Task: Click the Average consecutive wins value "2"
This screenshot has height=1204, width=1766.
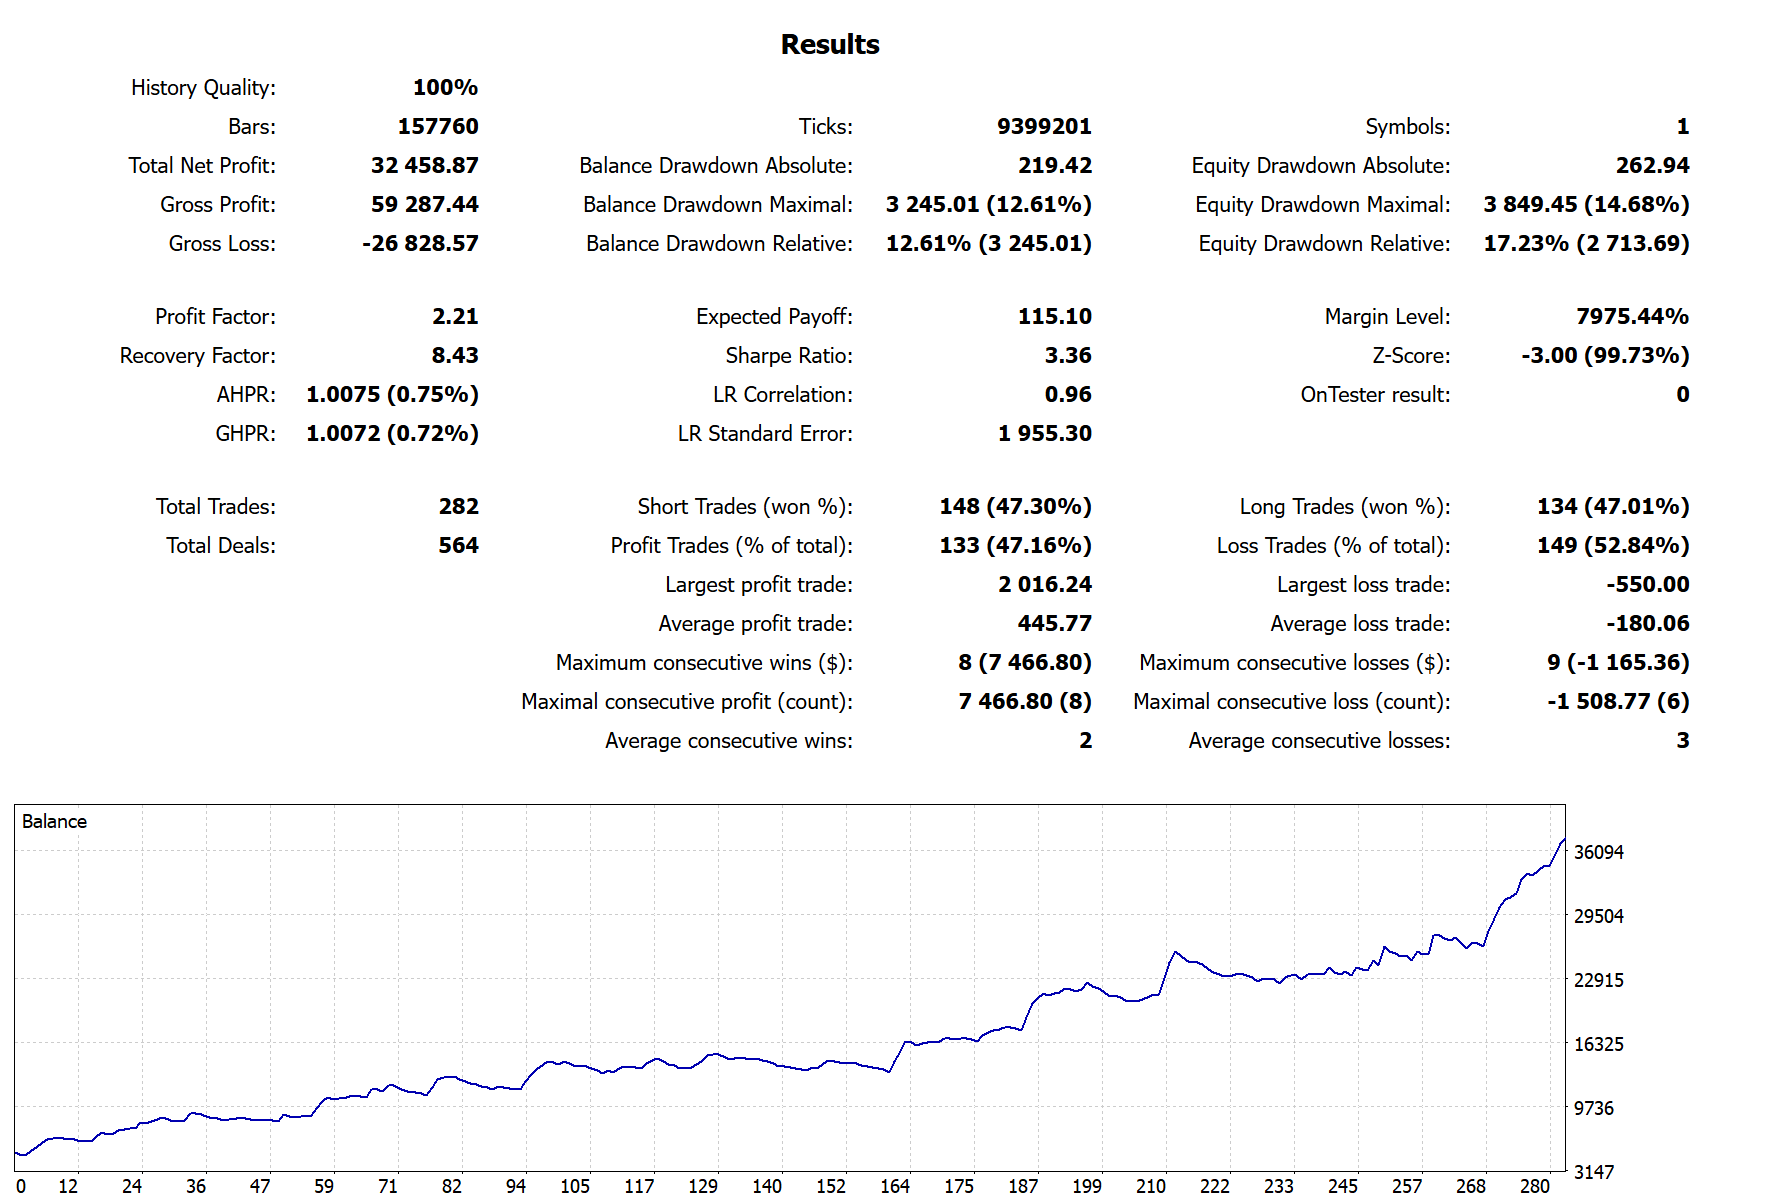Action: pyautogui.click(x=1086, y=741)
